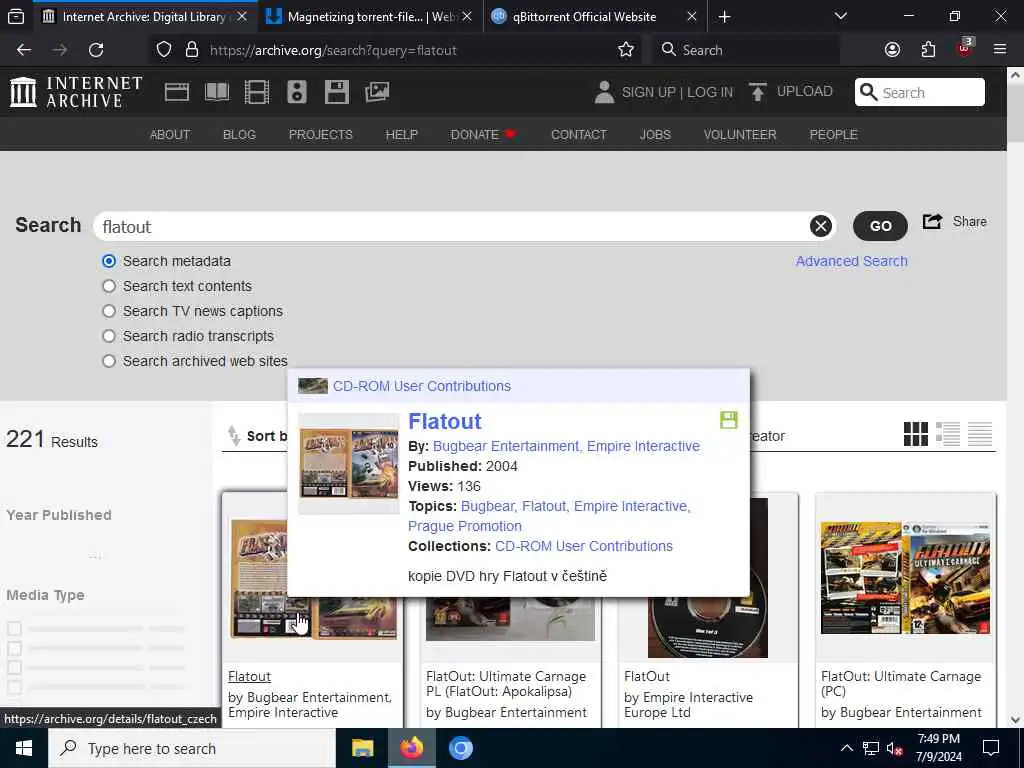Viewport: 1024px width, 768px height.
Task: Click the Firefox toolbar Search box
Action: point(745,50)
